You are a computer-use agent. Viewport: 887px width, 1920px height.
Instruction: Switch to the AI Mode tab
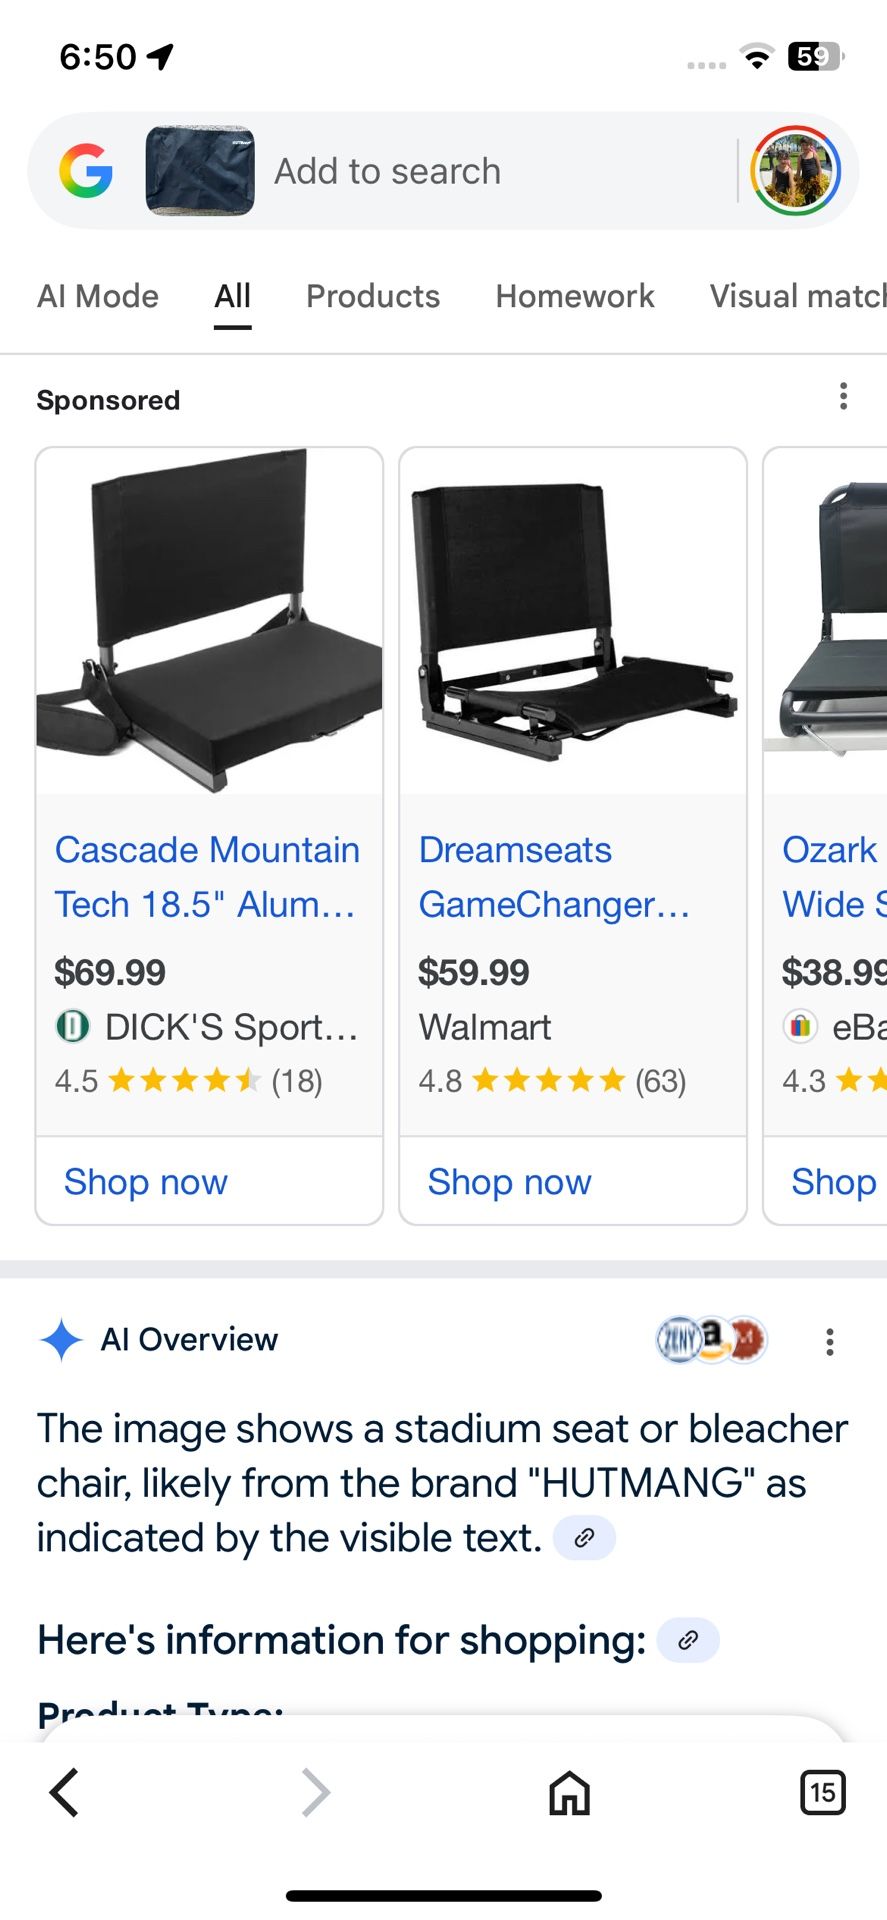[98, 296]
